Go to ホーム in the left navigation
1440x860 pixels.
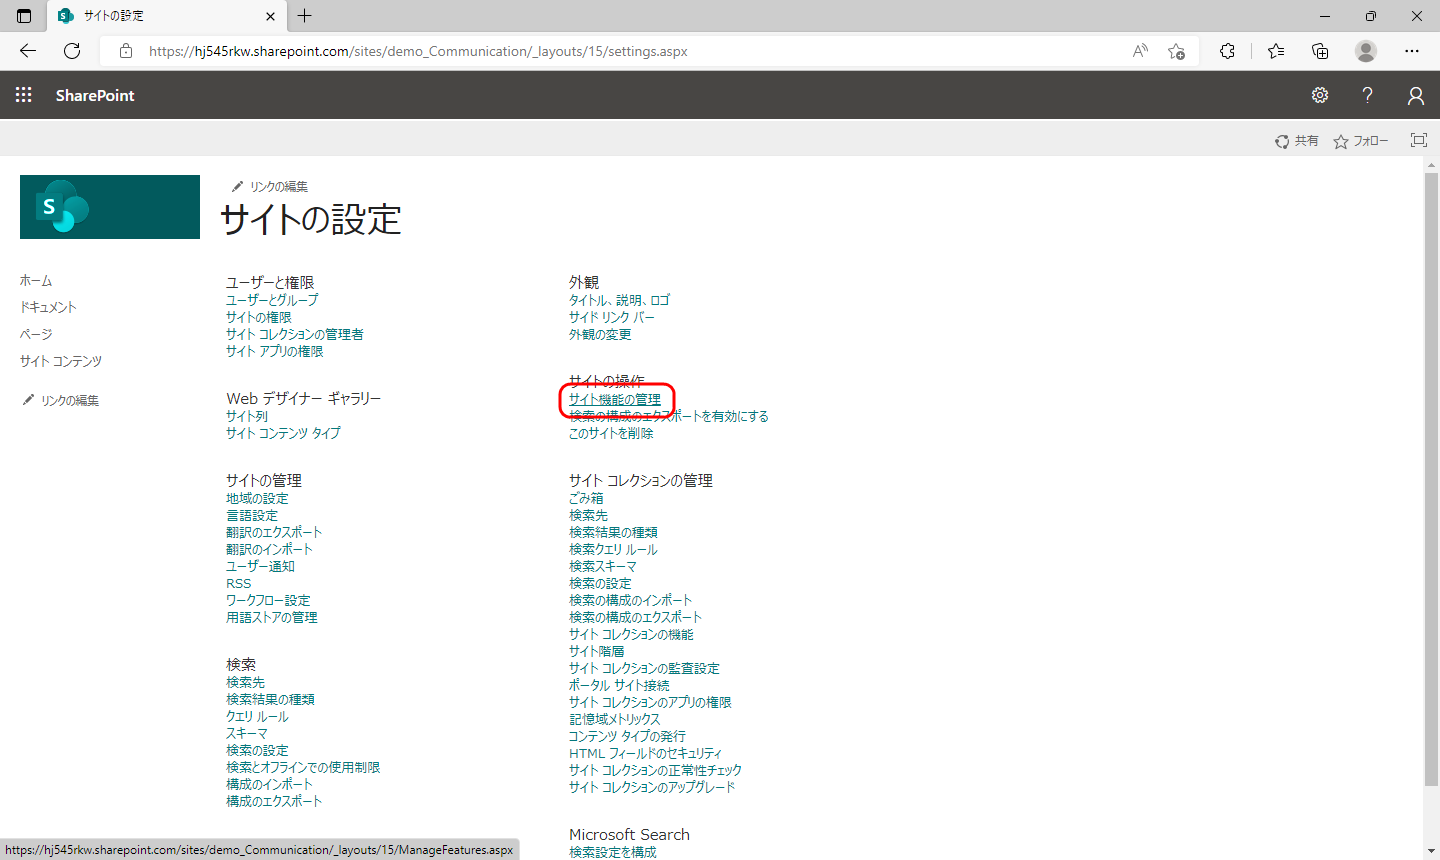click(x=36, y=281)
